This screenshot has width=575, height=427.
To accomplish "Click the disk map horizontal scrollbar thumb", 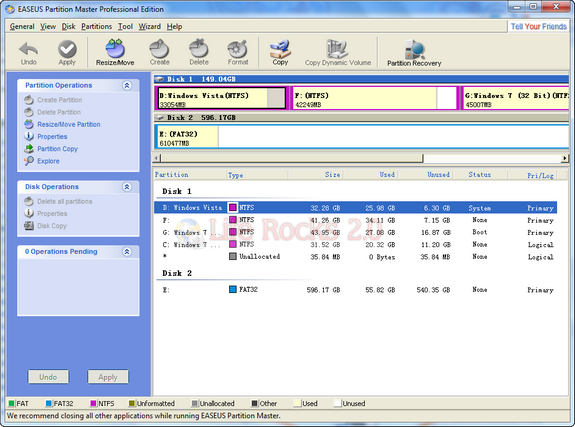I will click(292, 158).
